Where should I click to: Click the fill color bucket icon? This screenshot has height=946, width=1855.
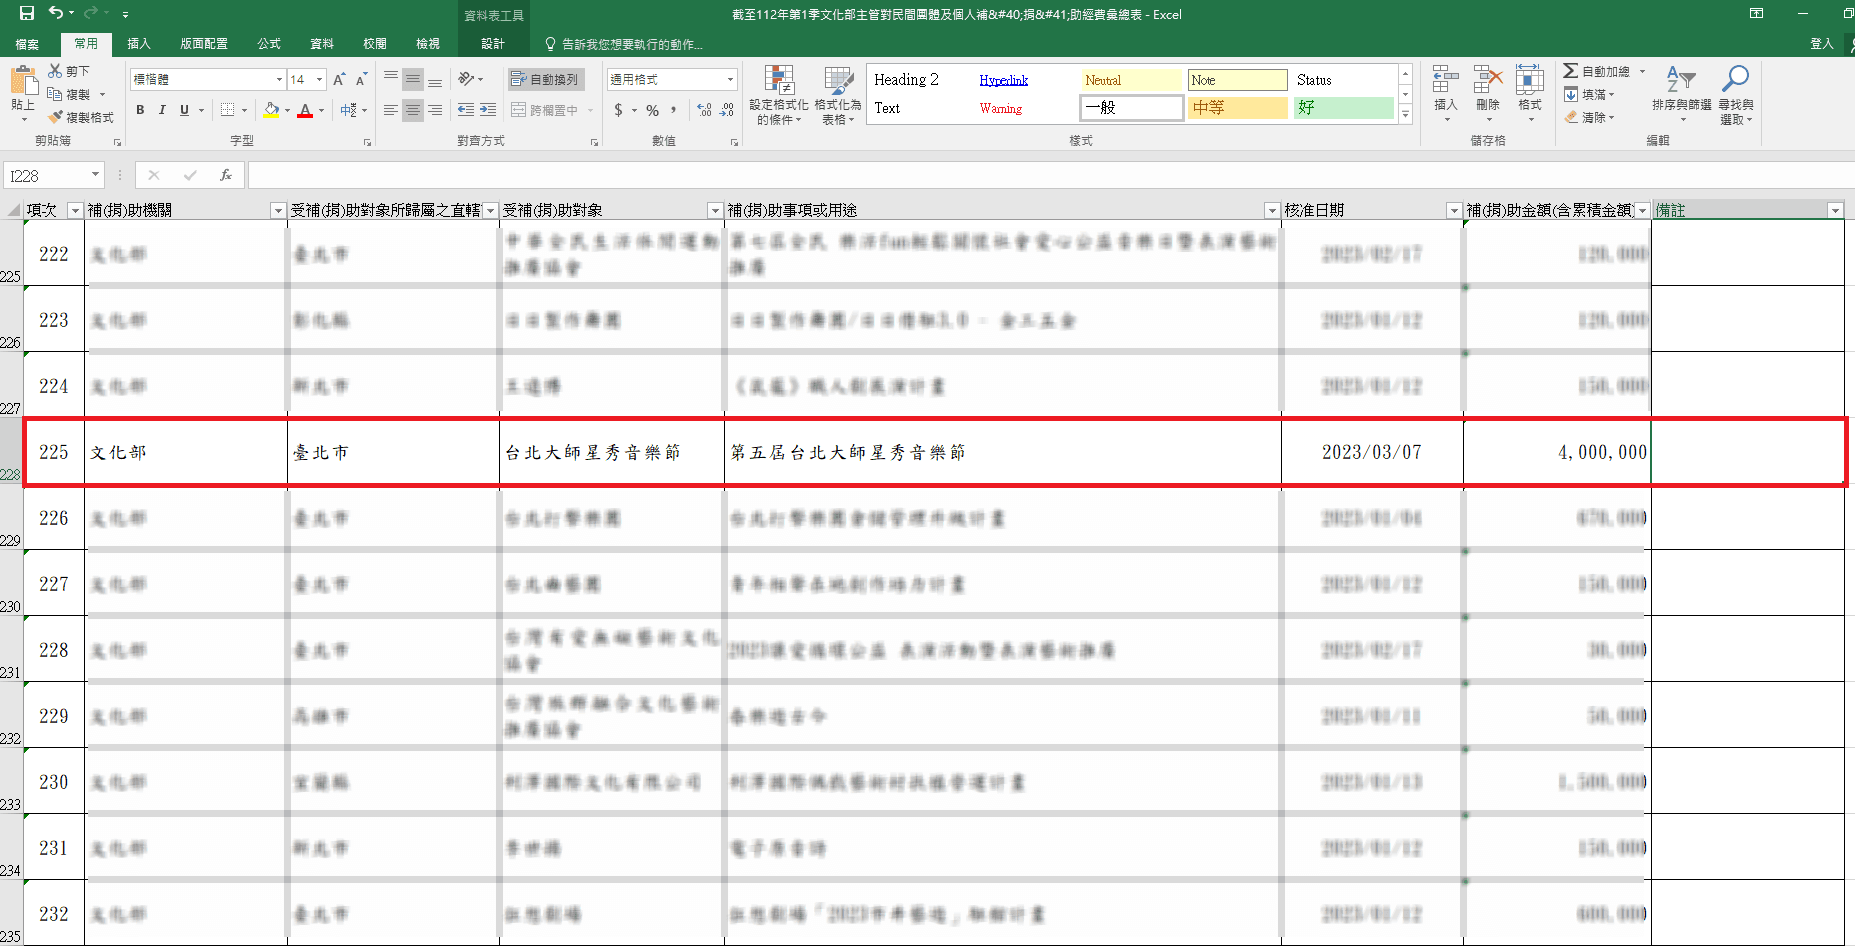coord(271,110)
